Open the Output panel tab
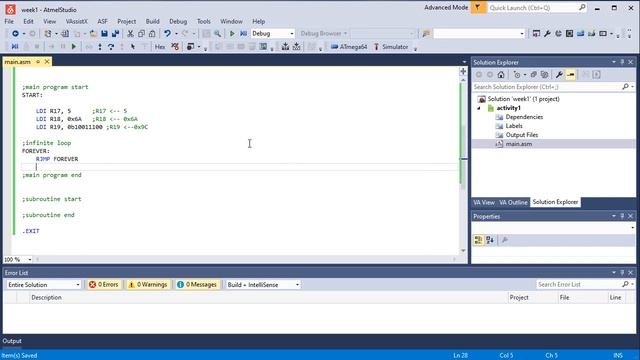Screen dimensions: 640x360 click(x=12, y=341)
